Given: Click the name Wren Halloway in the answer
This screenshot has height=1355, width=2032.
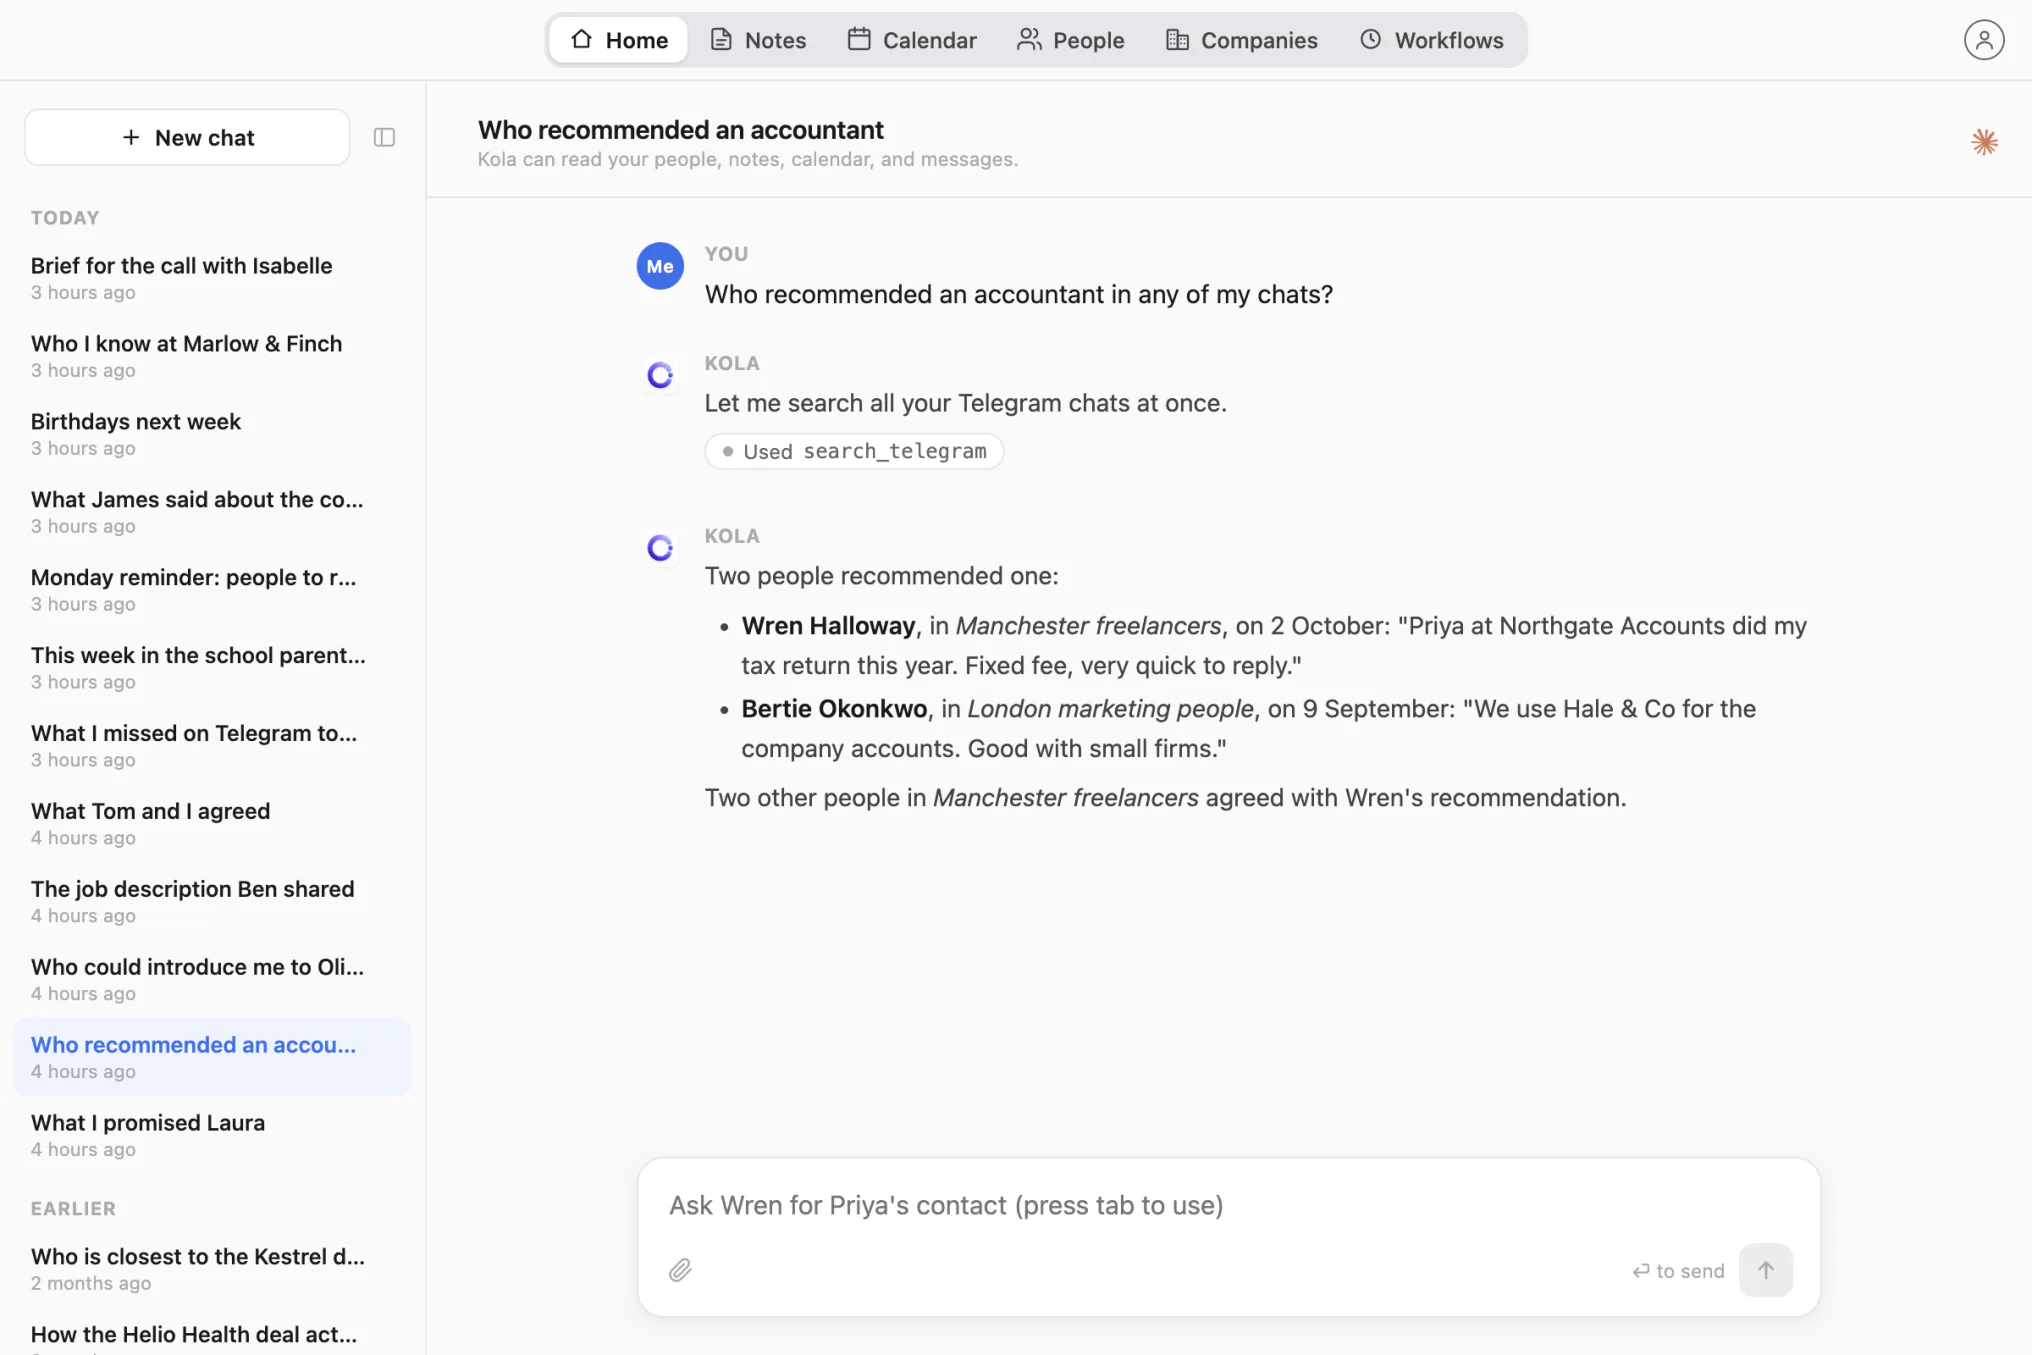Looking at the screenshot, I should point(828,626).
